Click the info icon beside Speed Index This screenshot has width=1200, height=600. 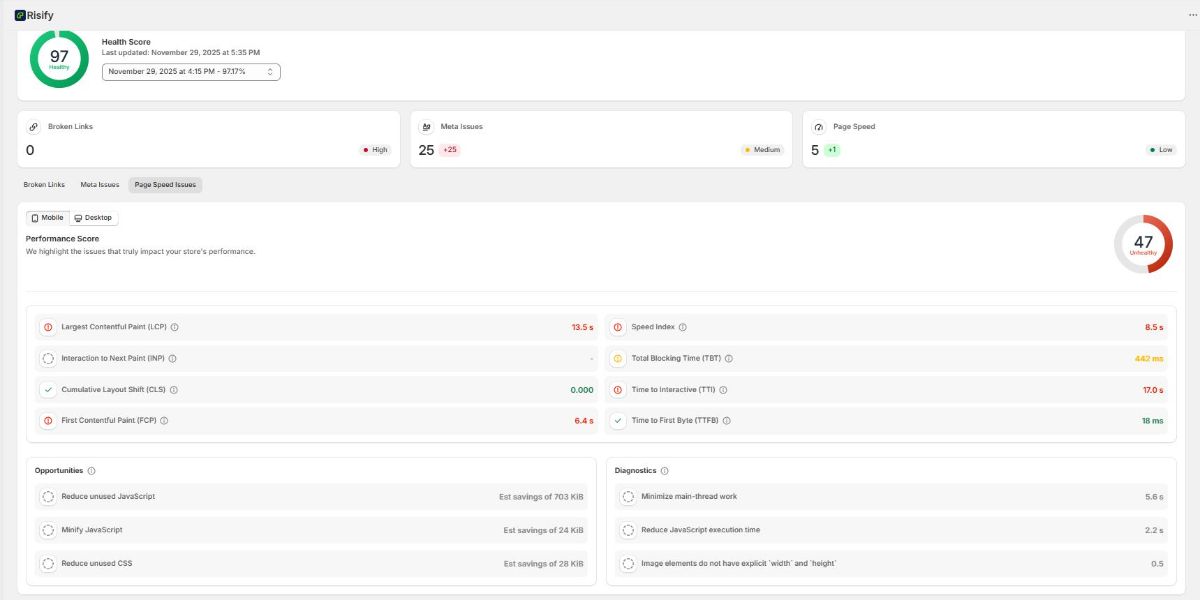click(x=682, y=327)
